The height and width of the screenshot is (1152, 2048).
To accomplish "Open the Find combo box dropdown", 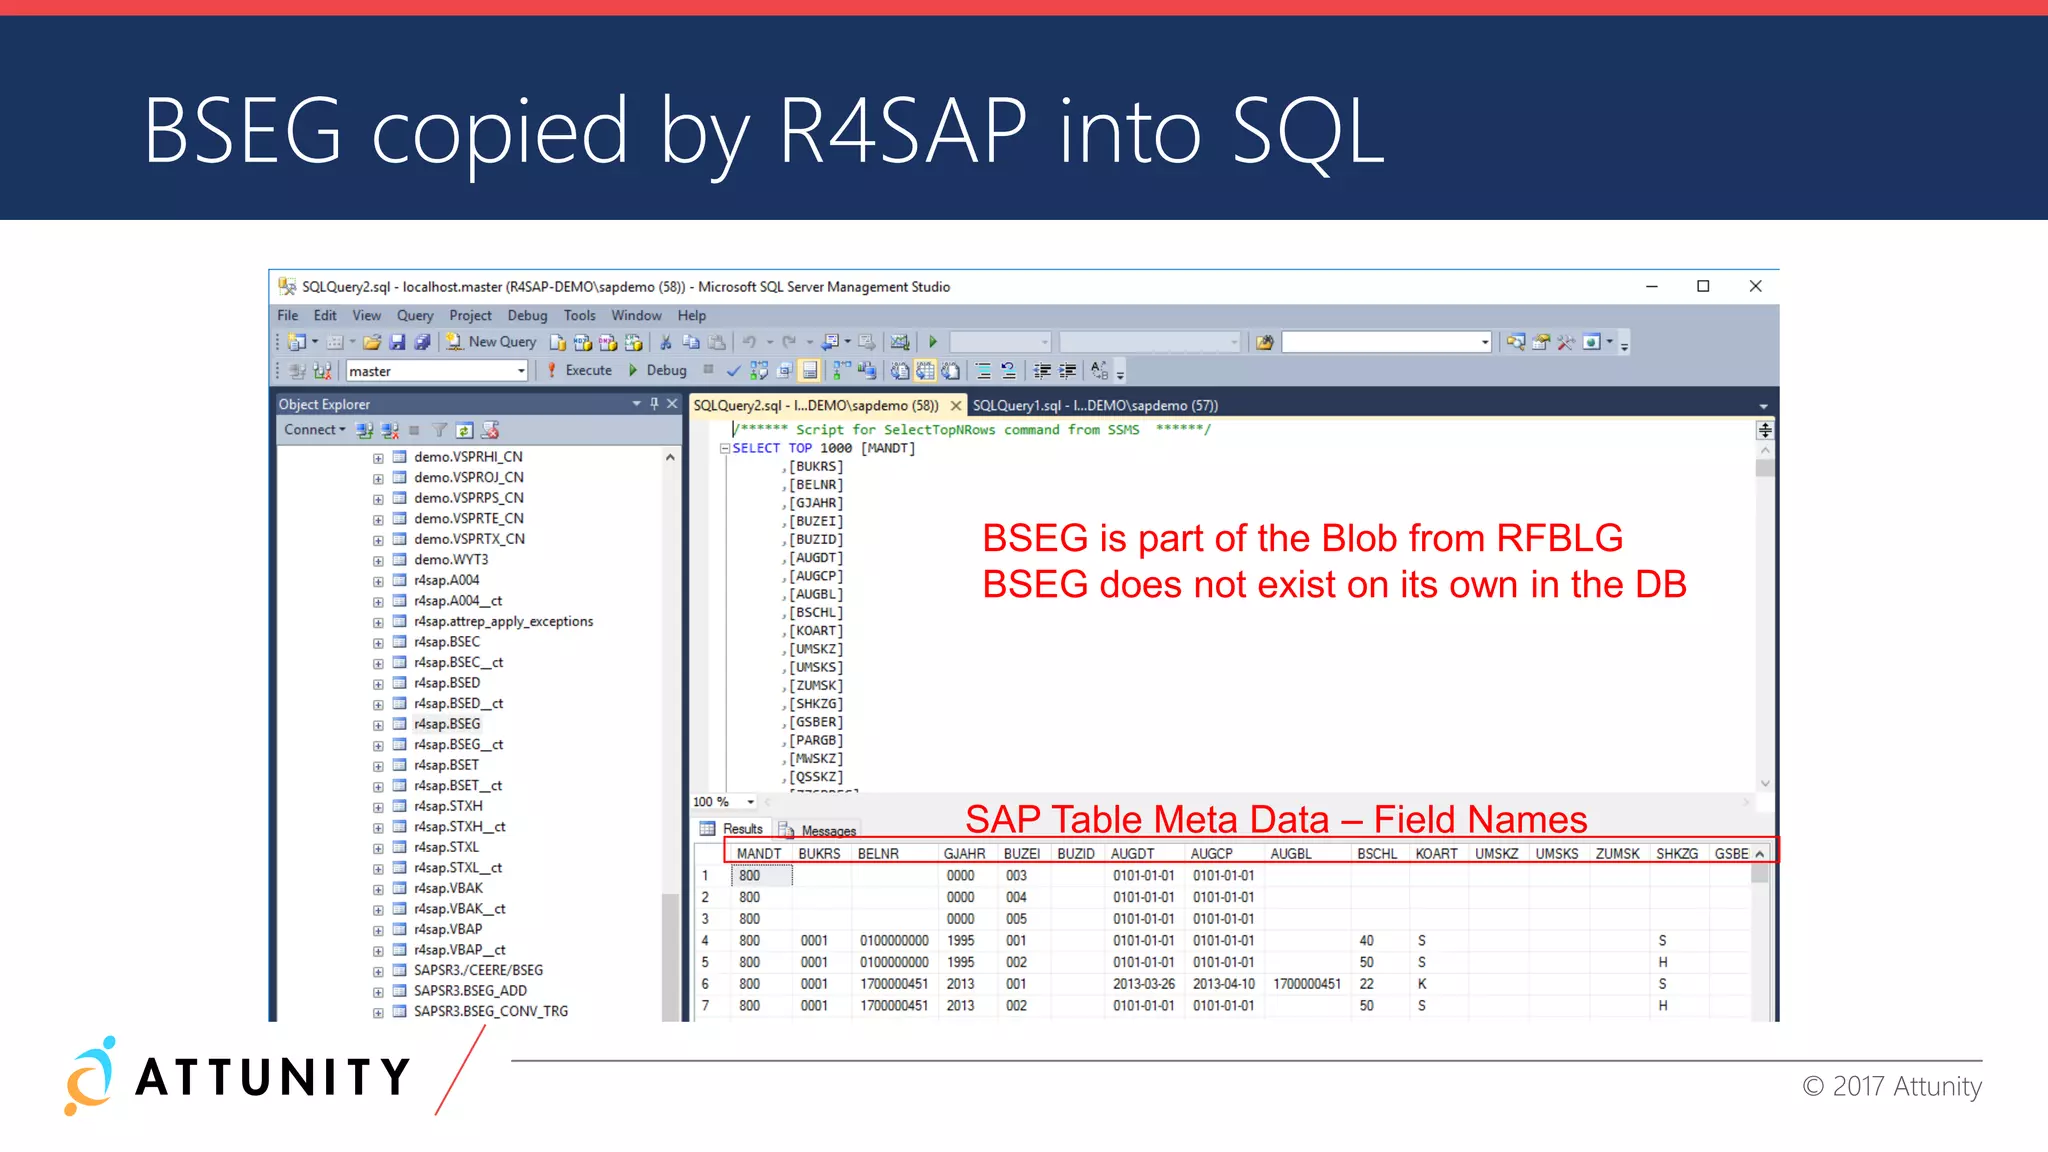I will (x=1485, y=342).
